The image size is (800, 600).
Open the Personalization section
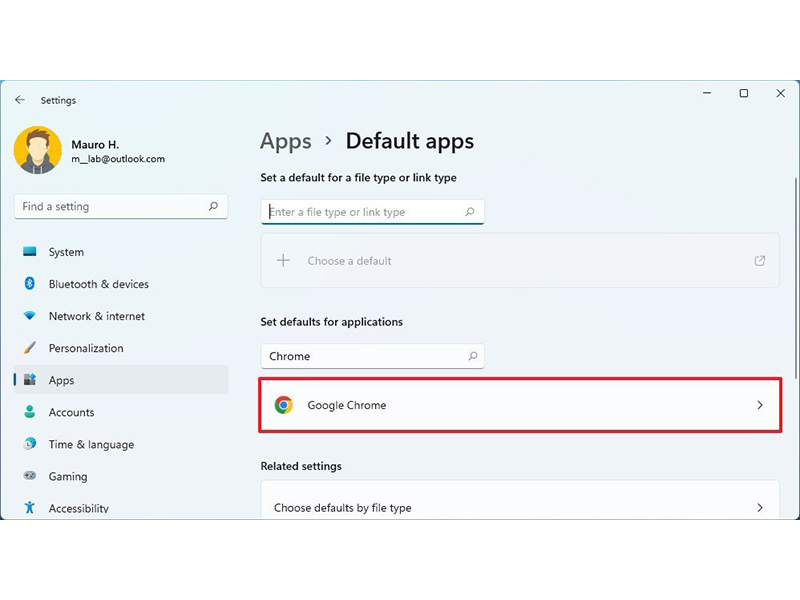[x=86, y=348]
